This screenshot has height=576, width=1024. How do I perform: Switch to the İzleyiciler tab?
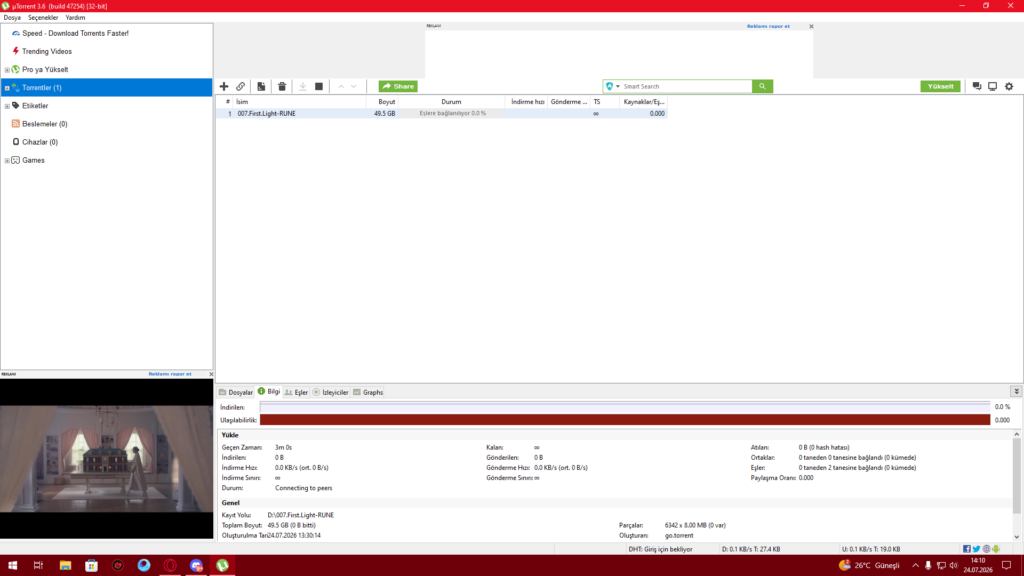coord(330,392)
